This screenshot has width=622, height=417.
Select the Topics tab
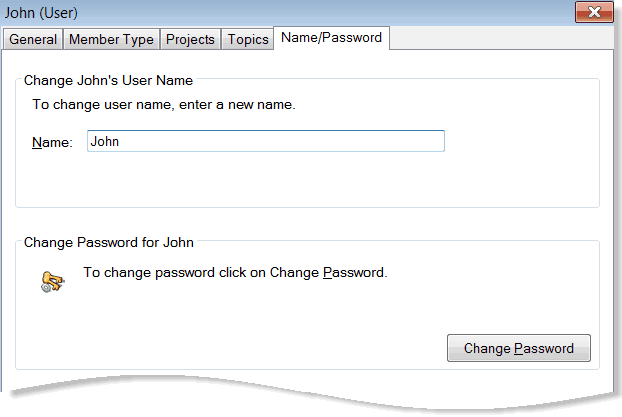248,39
